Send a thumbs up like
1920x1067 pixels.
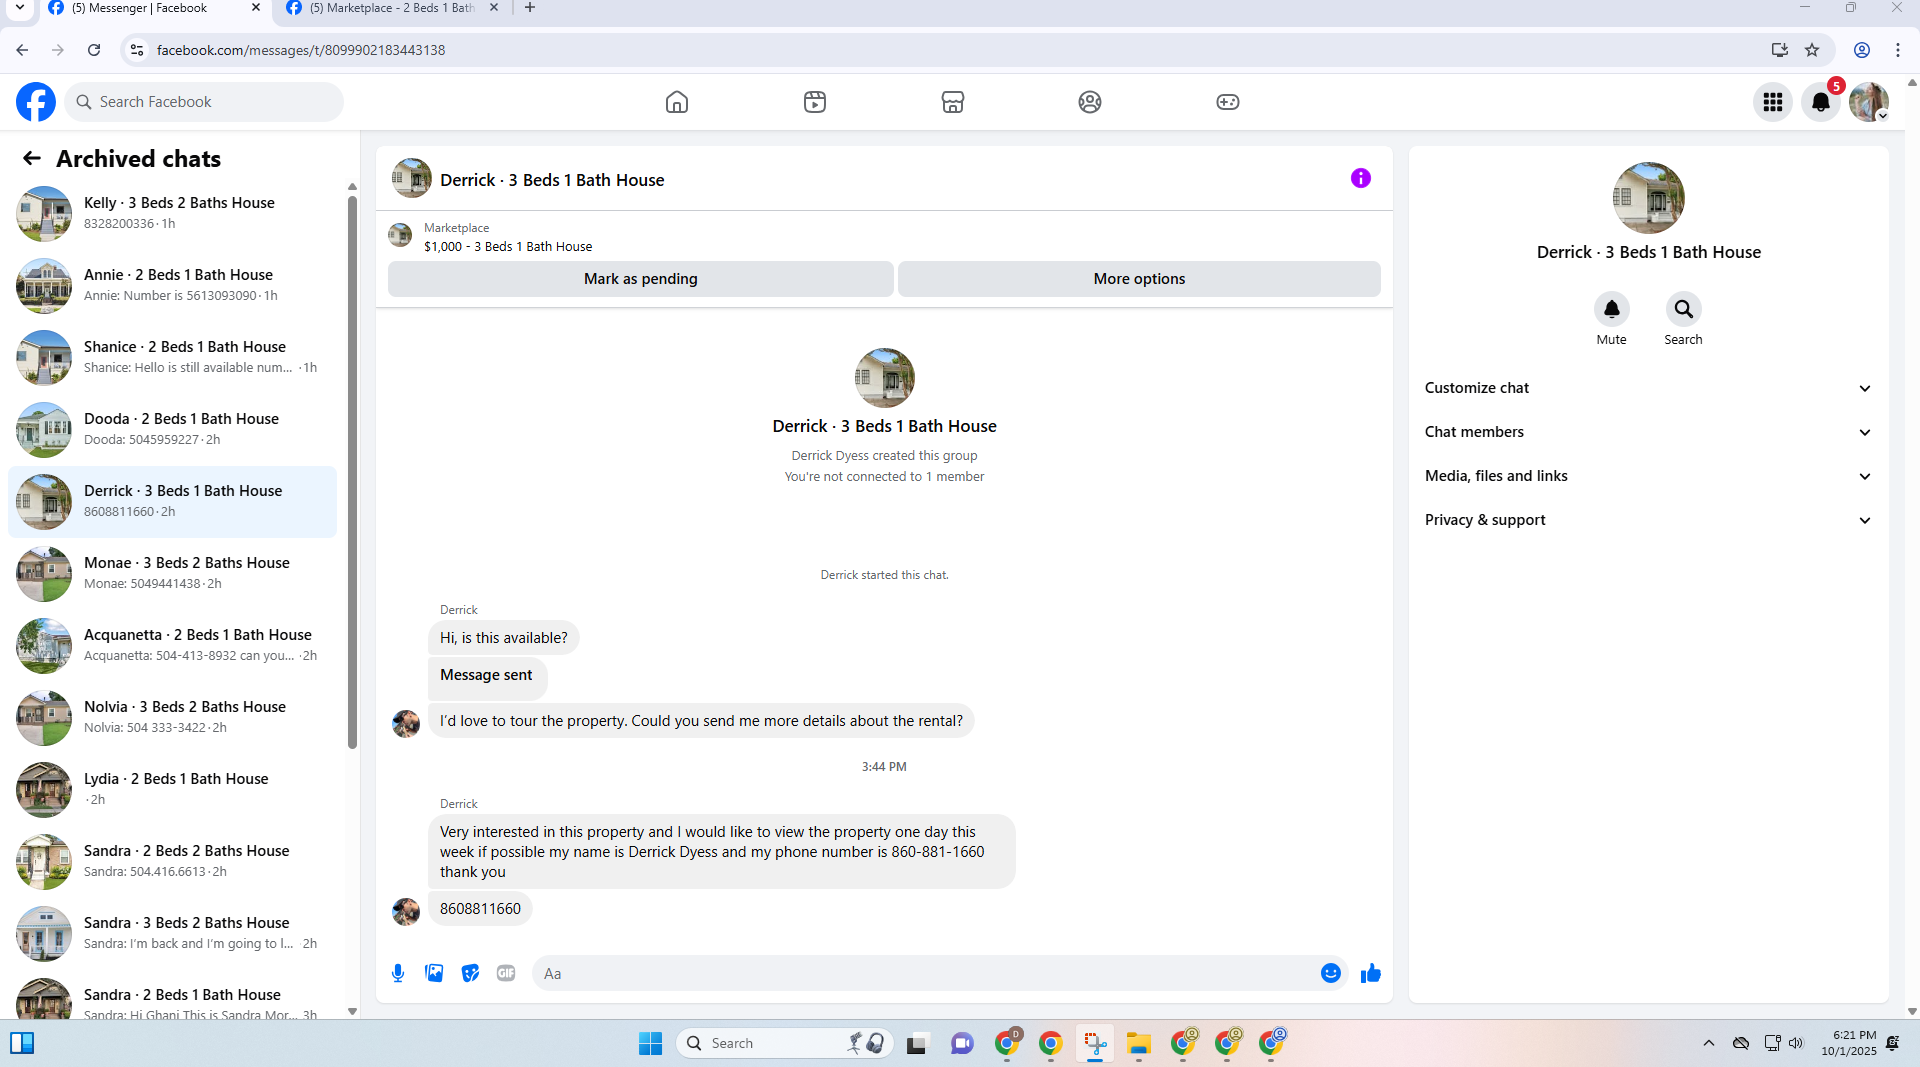point(1371,973)
